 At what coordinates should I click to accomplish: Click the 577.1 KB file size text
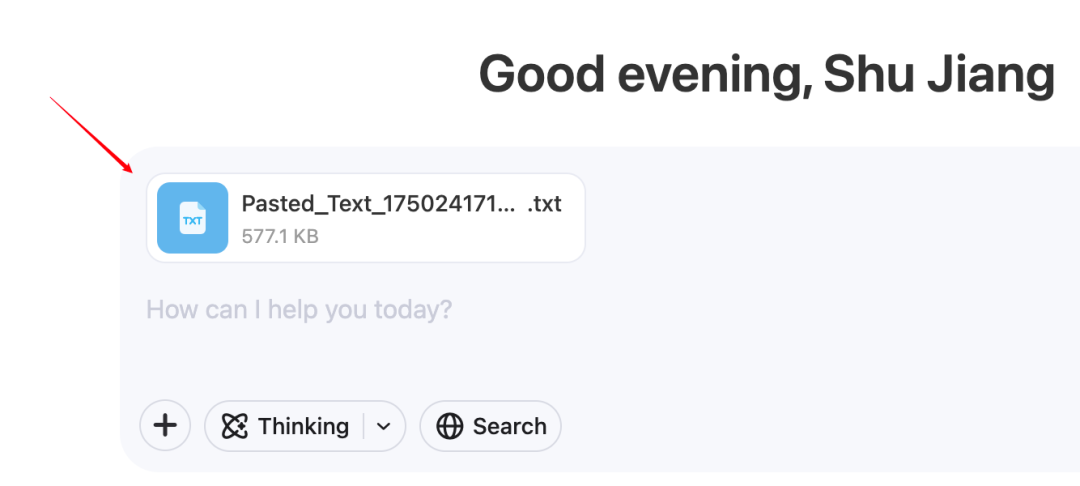(x=280, y=237)
